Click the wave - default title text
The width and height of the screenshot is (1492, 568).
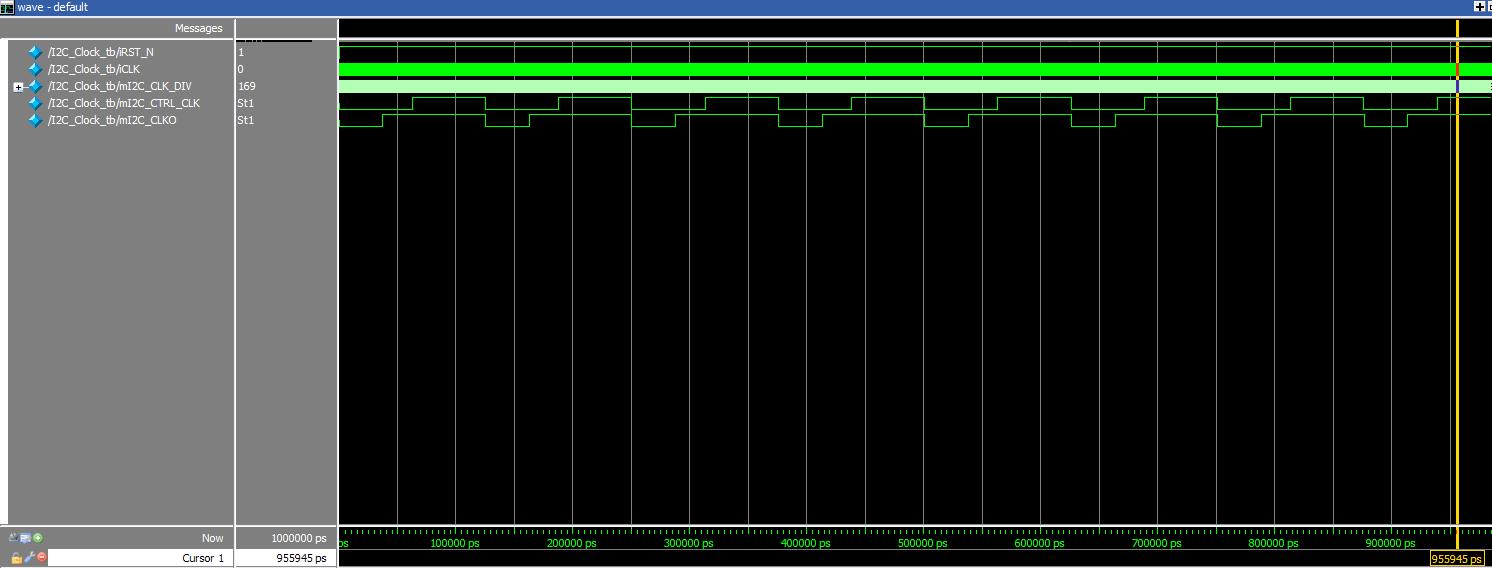click(x=53, y=7)
